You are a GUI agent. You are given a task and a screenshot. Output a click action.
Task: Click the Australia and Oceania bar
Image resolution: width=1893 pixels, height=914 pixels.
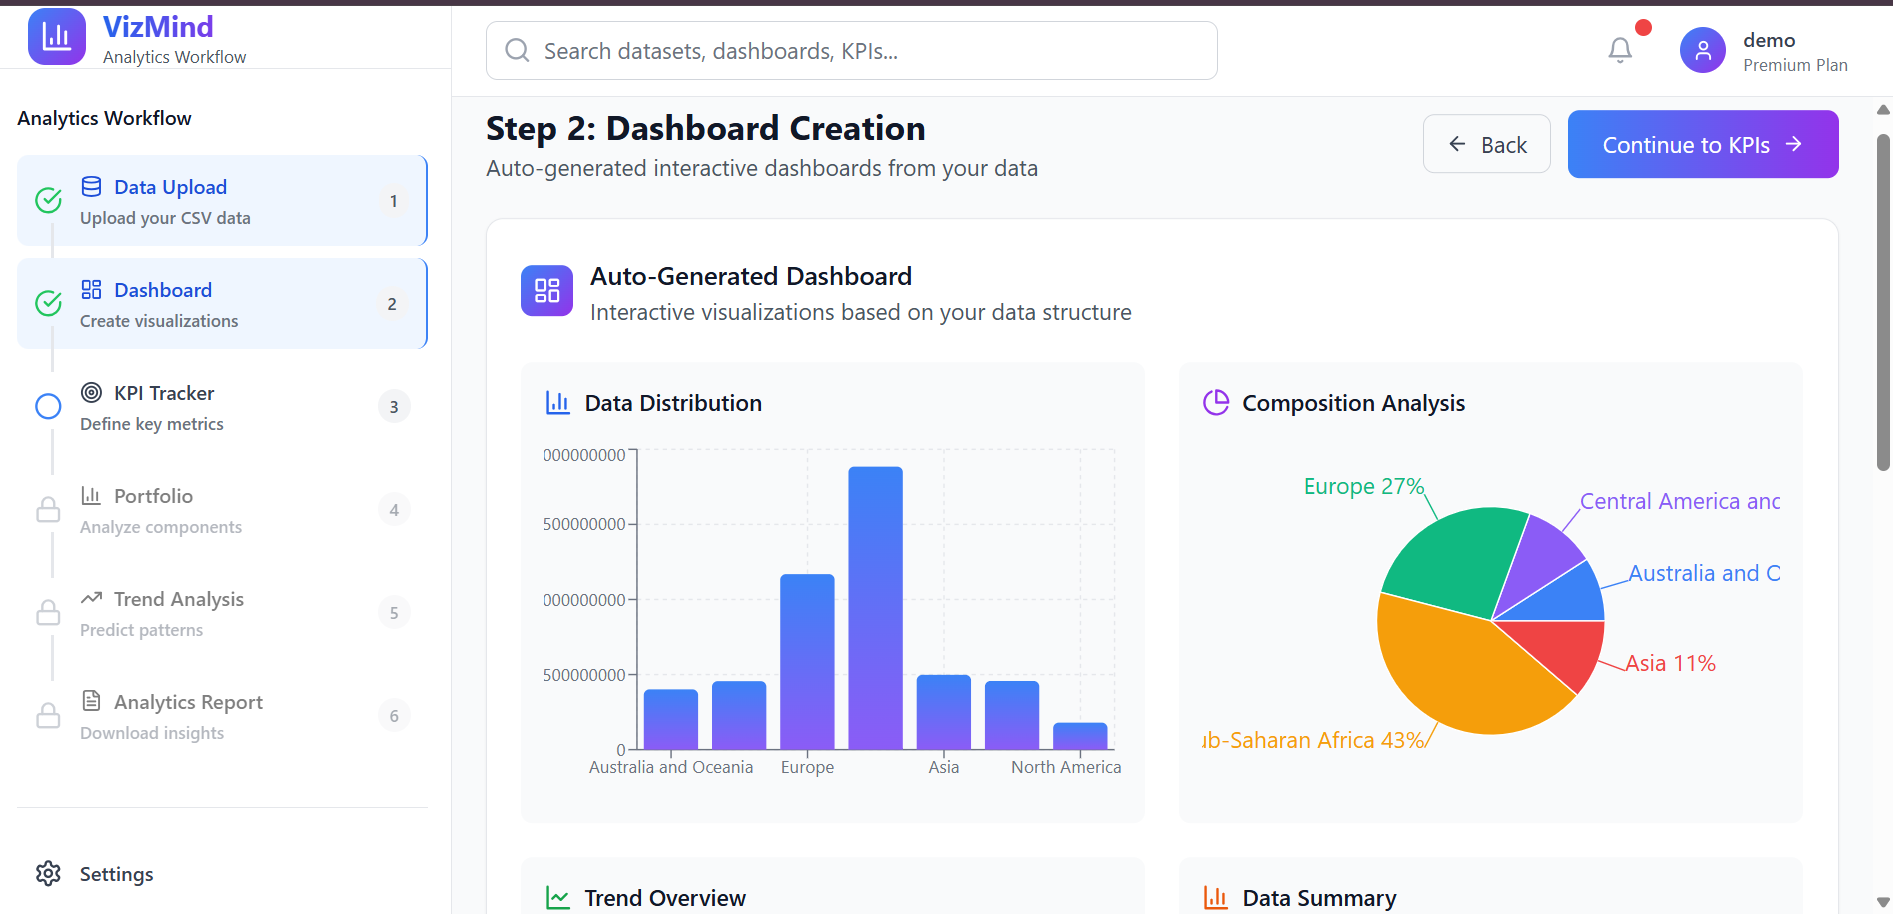coord(671,719)
